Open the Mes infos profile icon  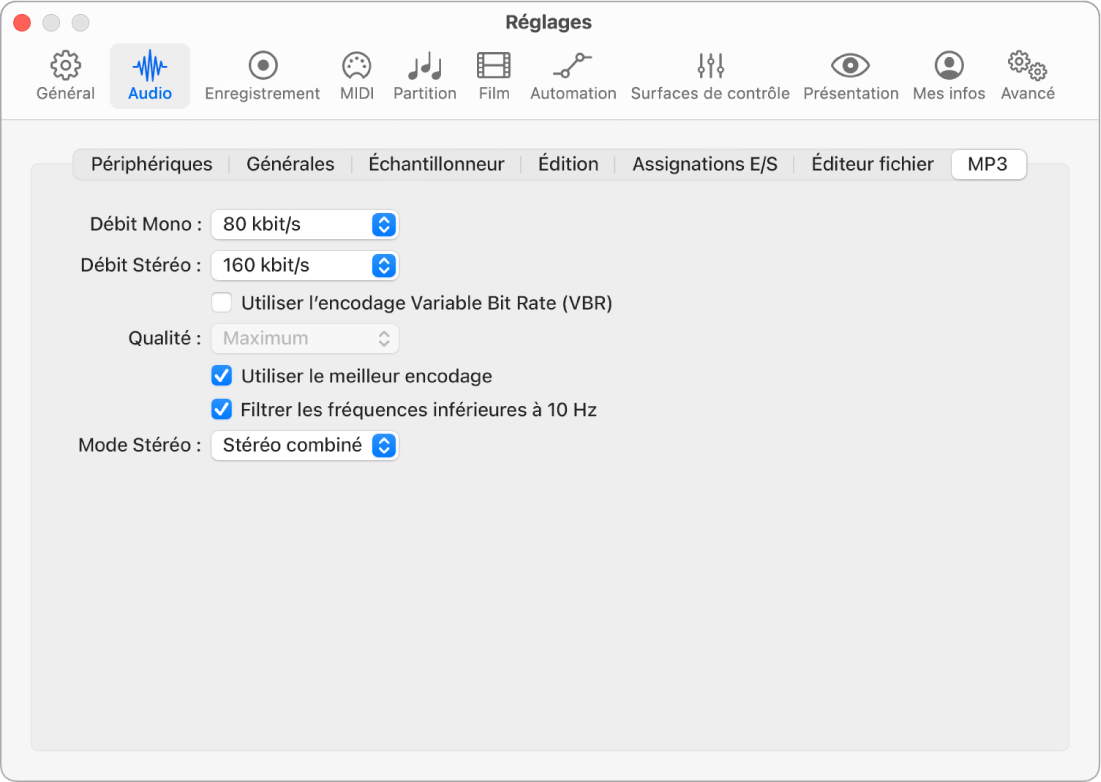click(949, 66)
